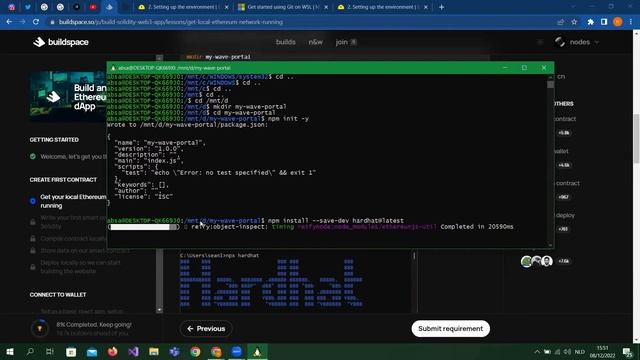Open the 'Welcome, let's get you' lesson
This screenshot has width=640, height=360.
(69, 157)
